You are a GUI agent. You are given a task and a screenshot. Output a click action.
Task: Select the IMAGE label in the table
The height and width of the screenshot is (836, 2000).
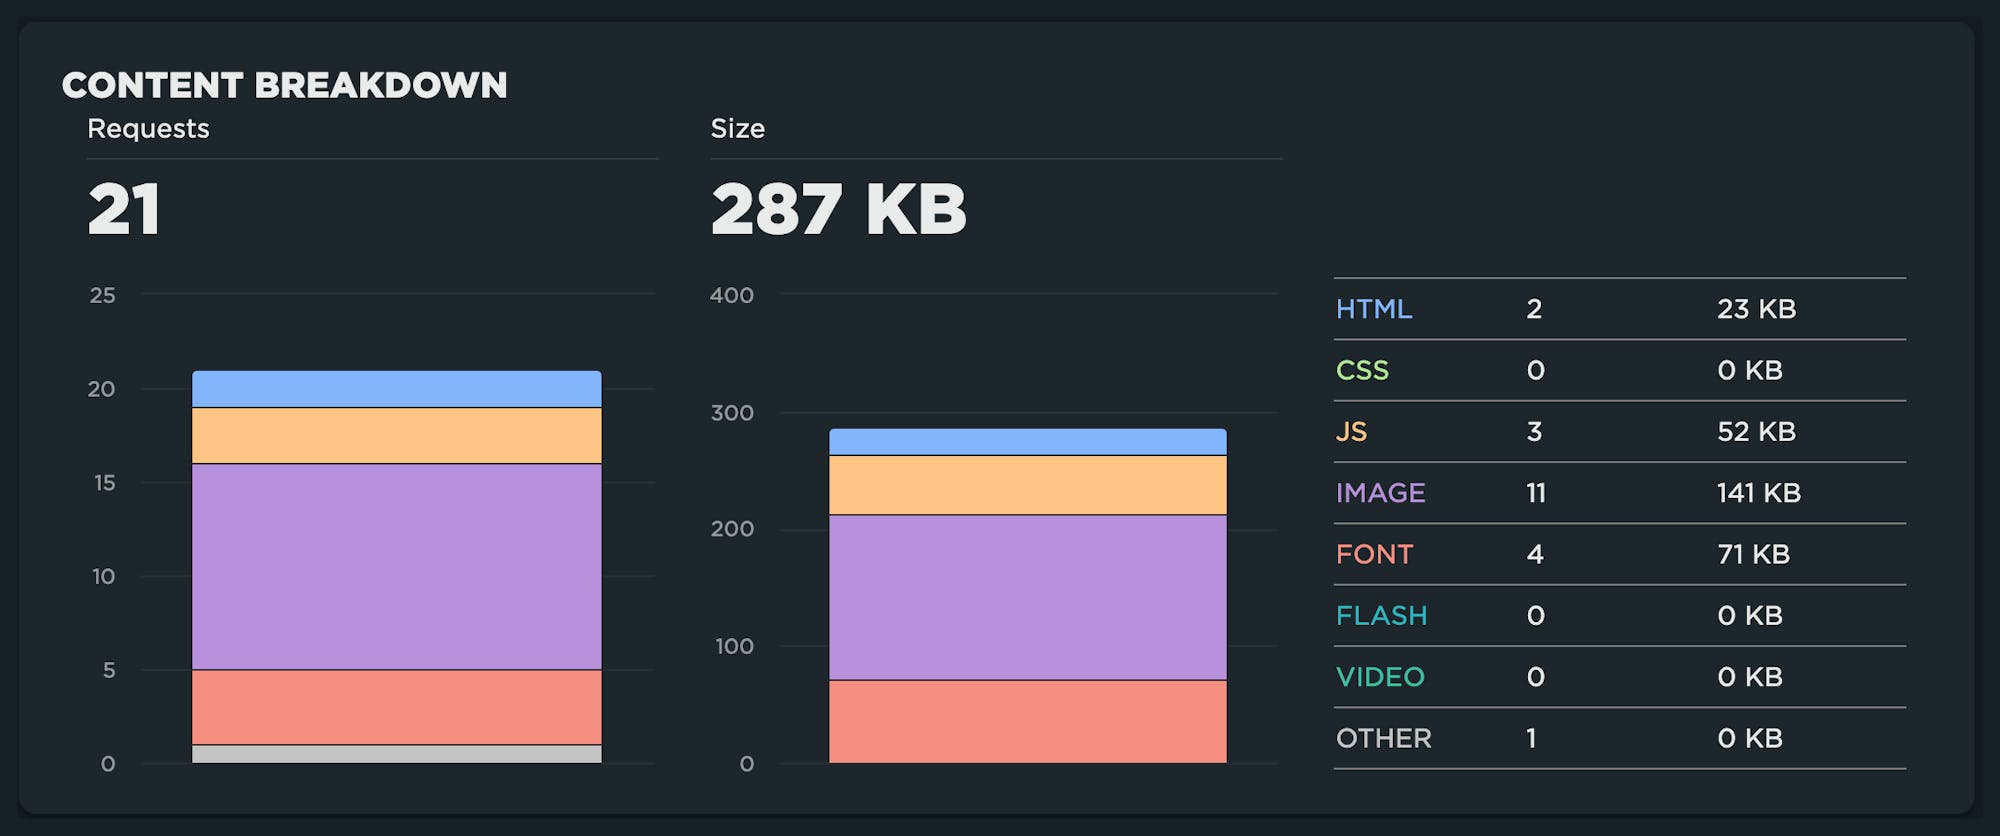tap(1380, 493)
